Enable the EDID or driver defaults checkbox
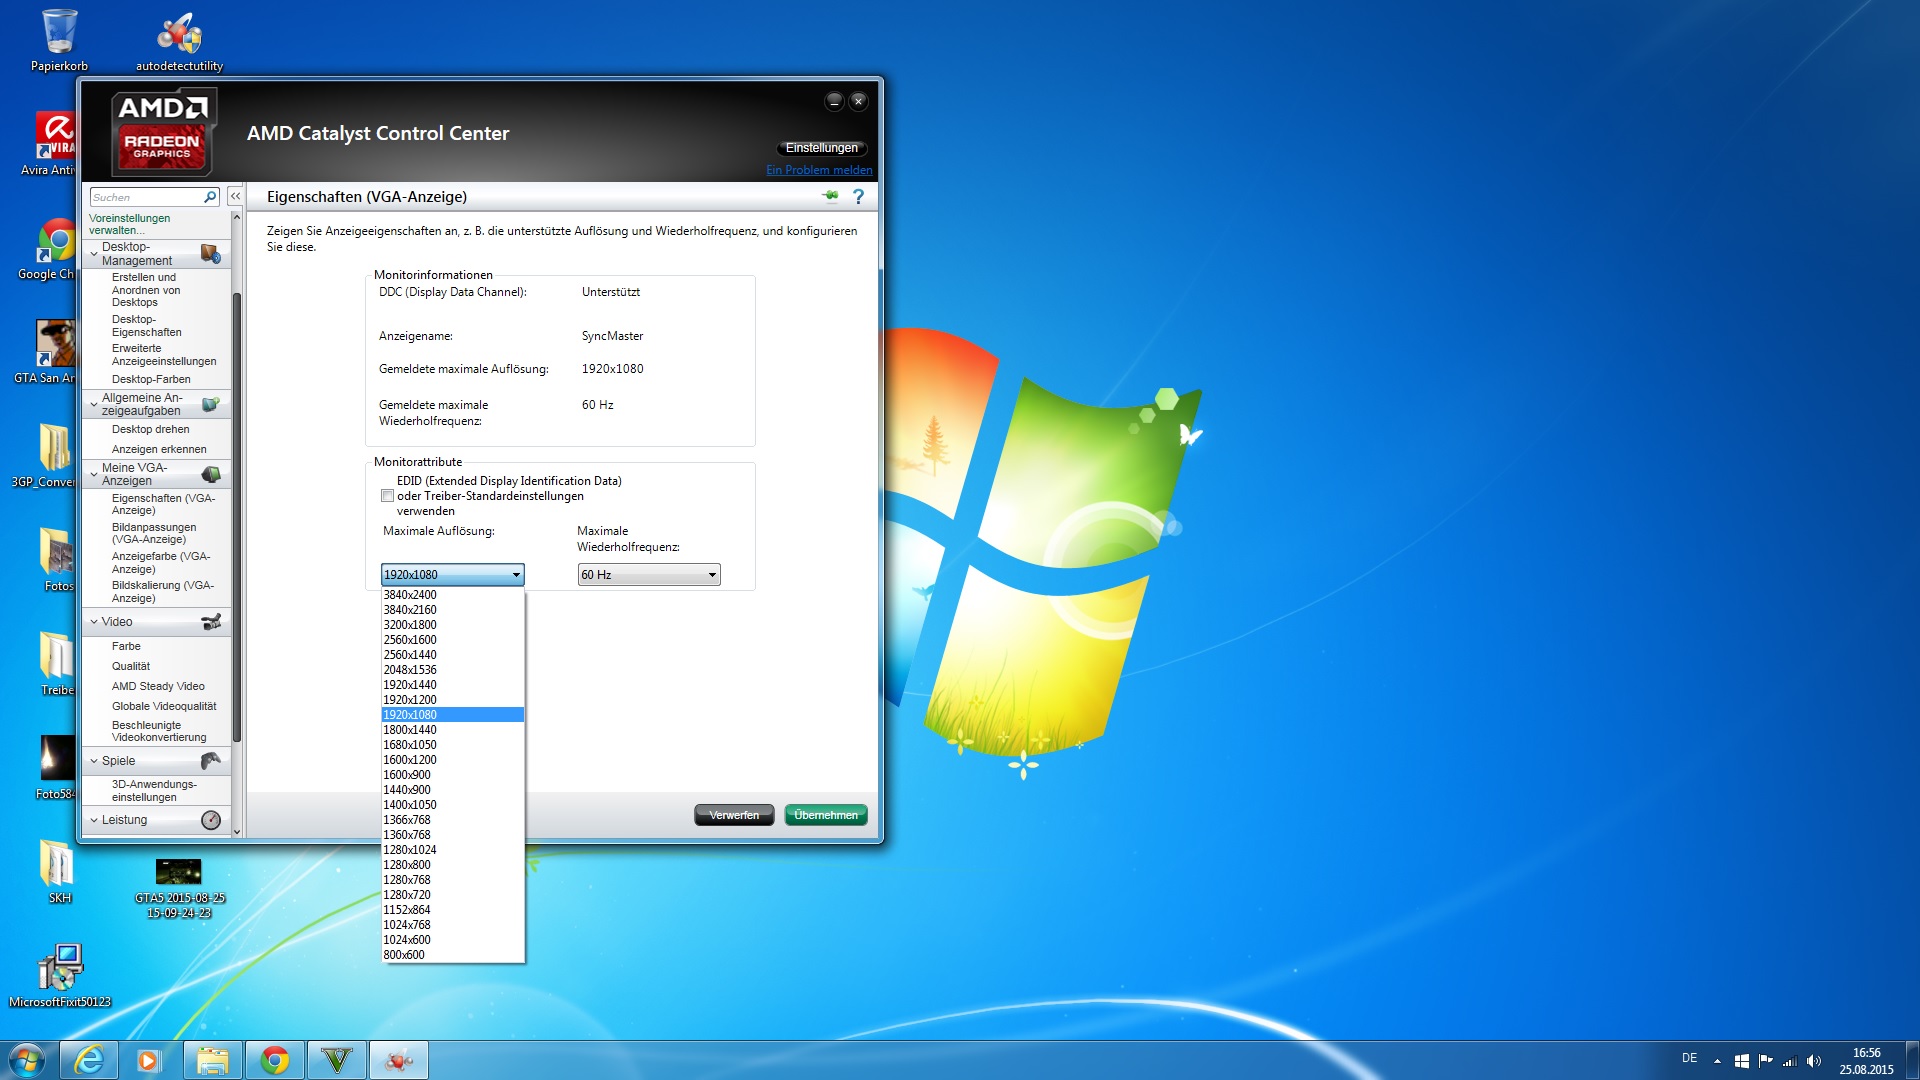The height and width of the screenshot is (1080, 1920). click(x=387, y=496)
